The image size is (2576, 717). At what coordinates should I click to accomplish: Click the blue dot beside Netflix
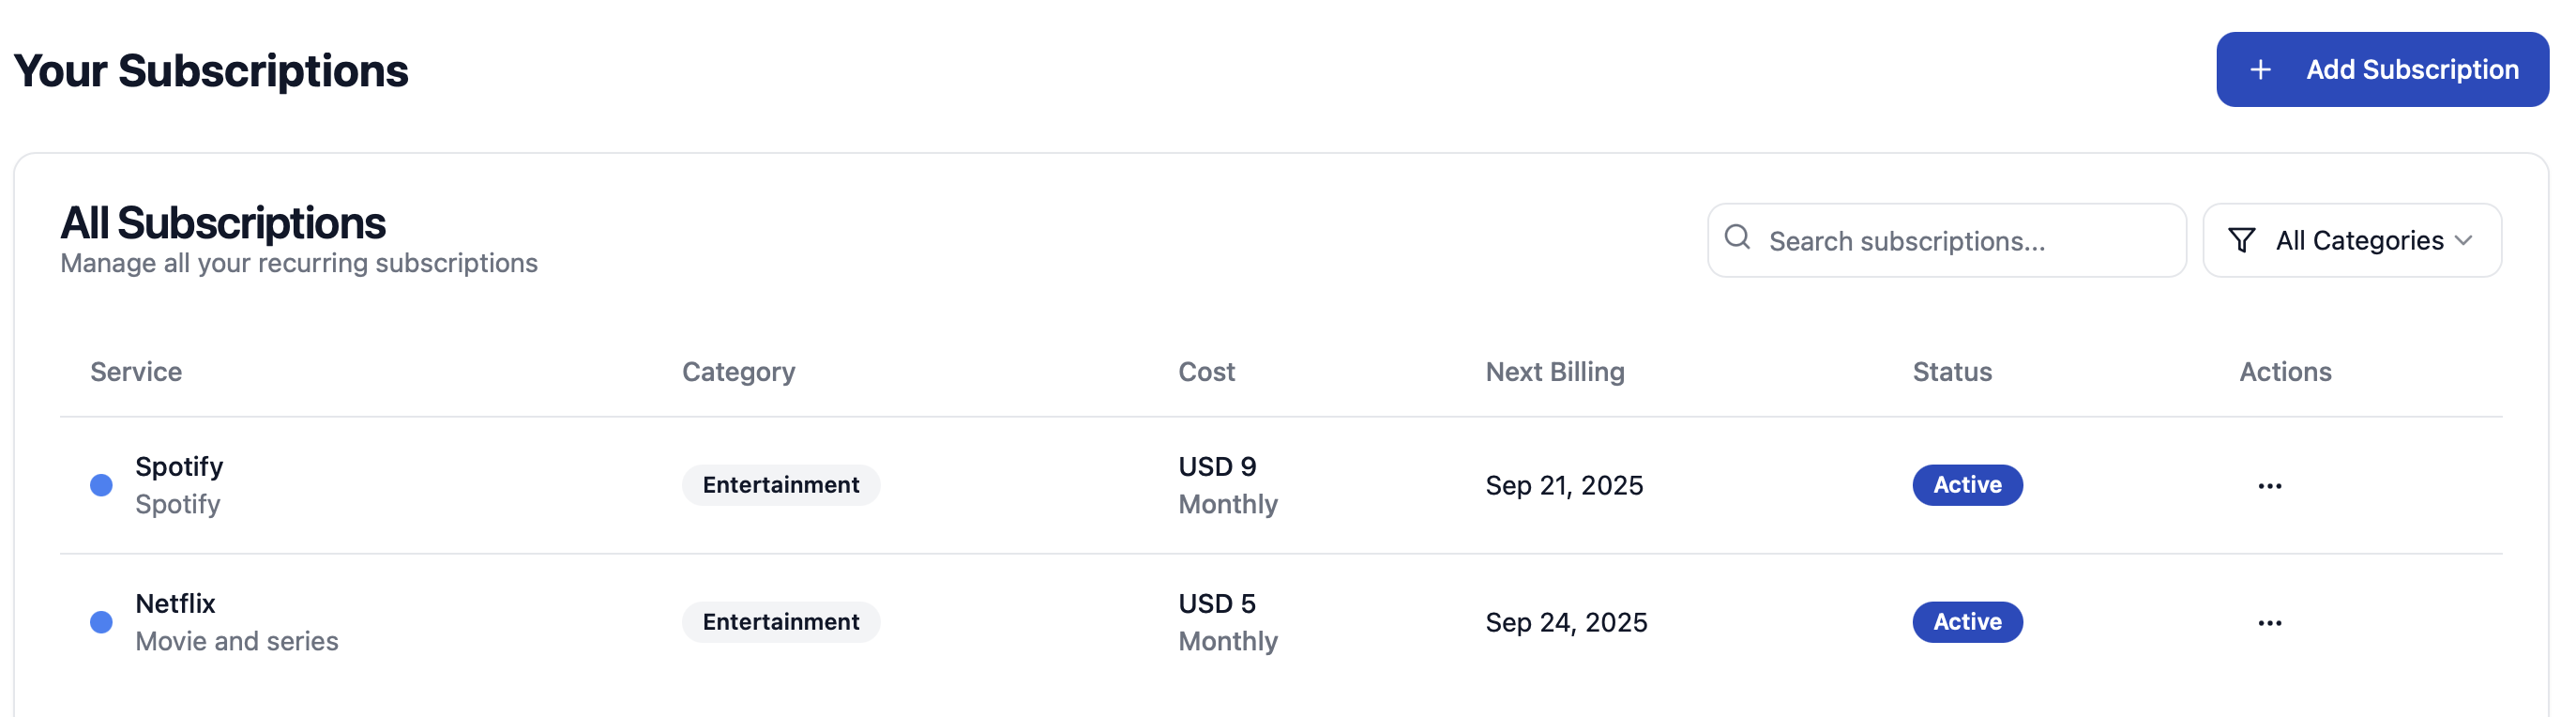pyautogui.click(x=101, y=622)
